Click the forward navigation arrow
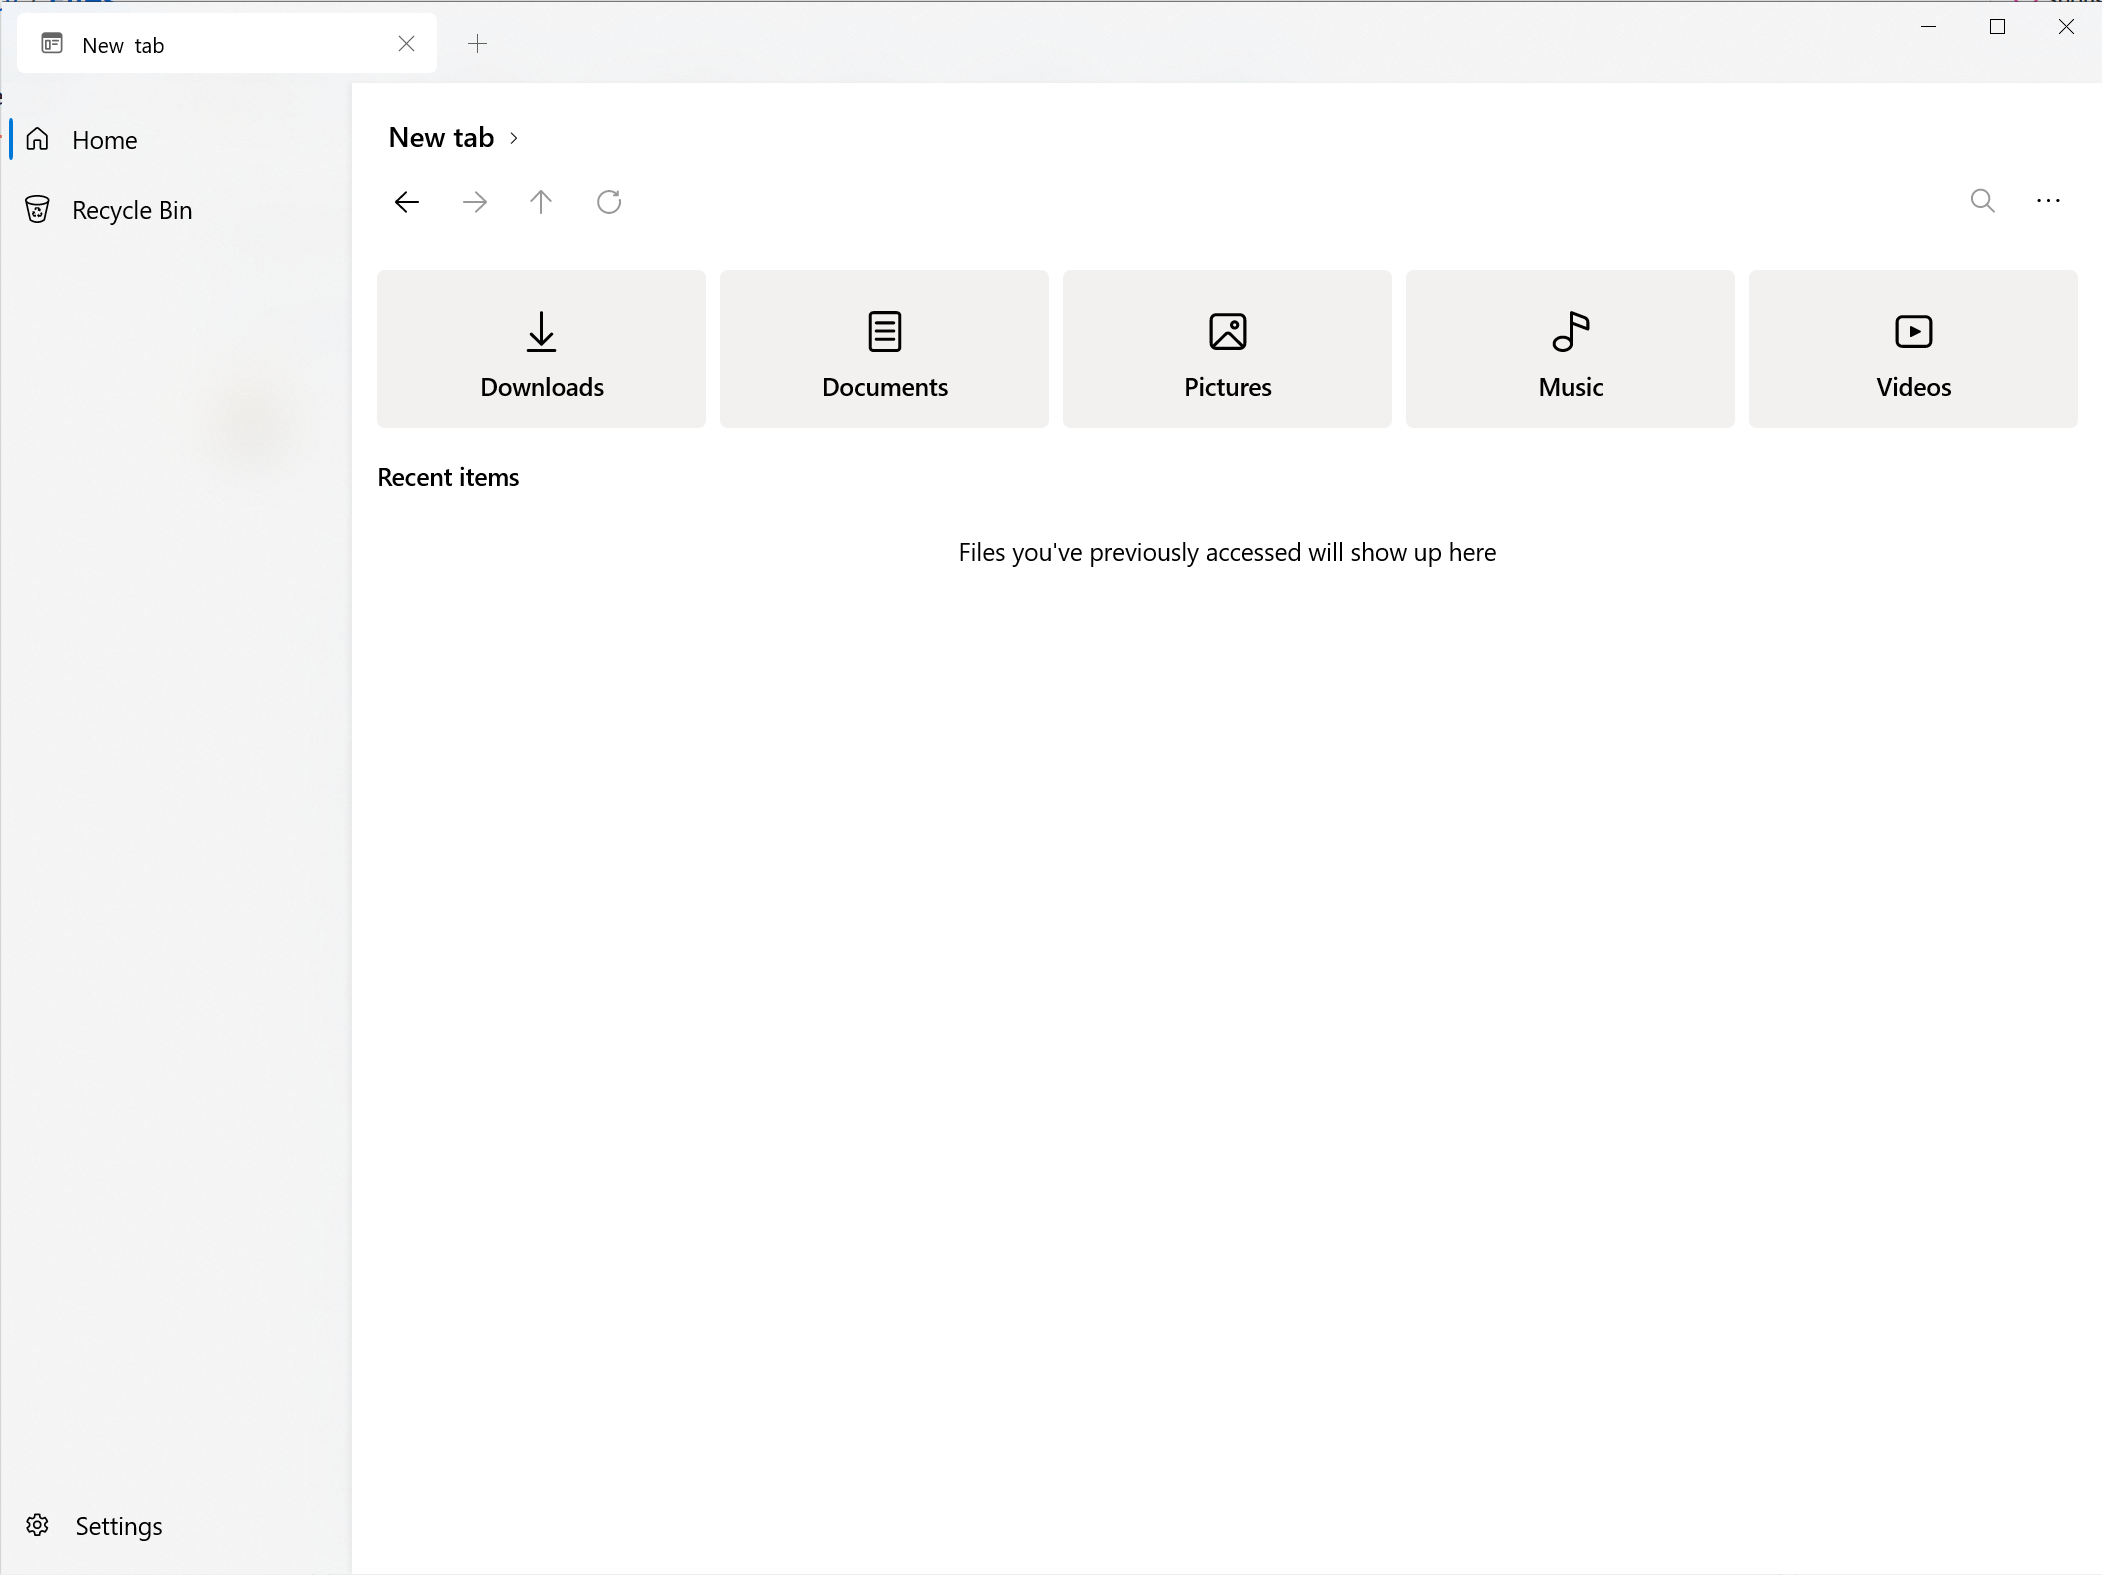2102x1575 pixels. click(x=475, y=202)
